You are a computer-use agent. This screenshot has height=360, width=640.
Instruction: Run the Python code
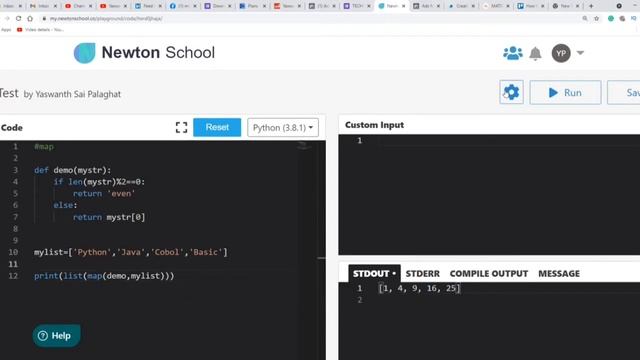click(565, 93)
